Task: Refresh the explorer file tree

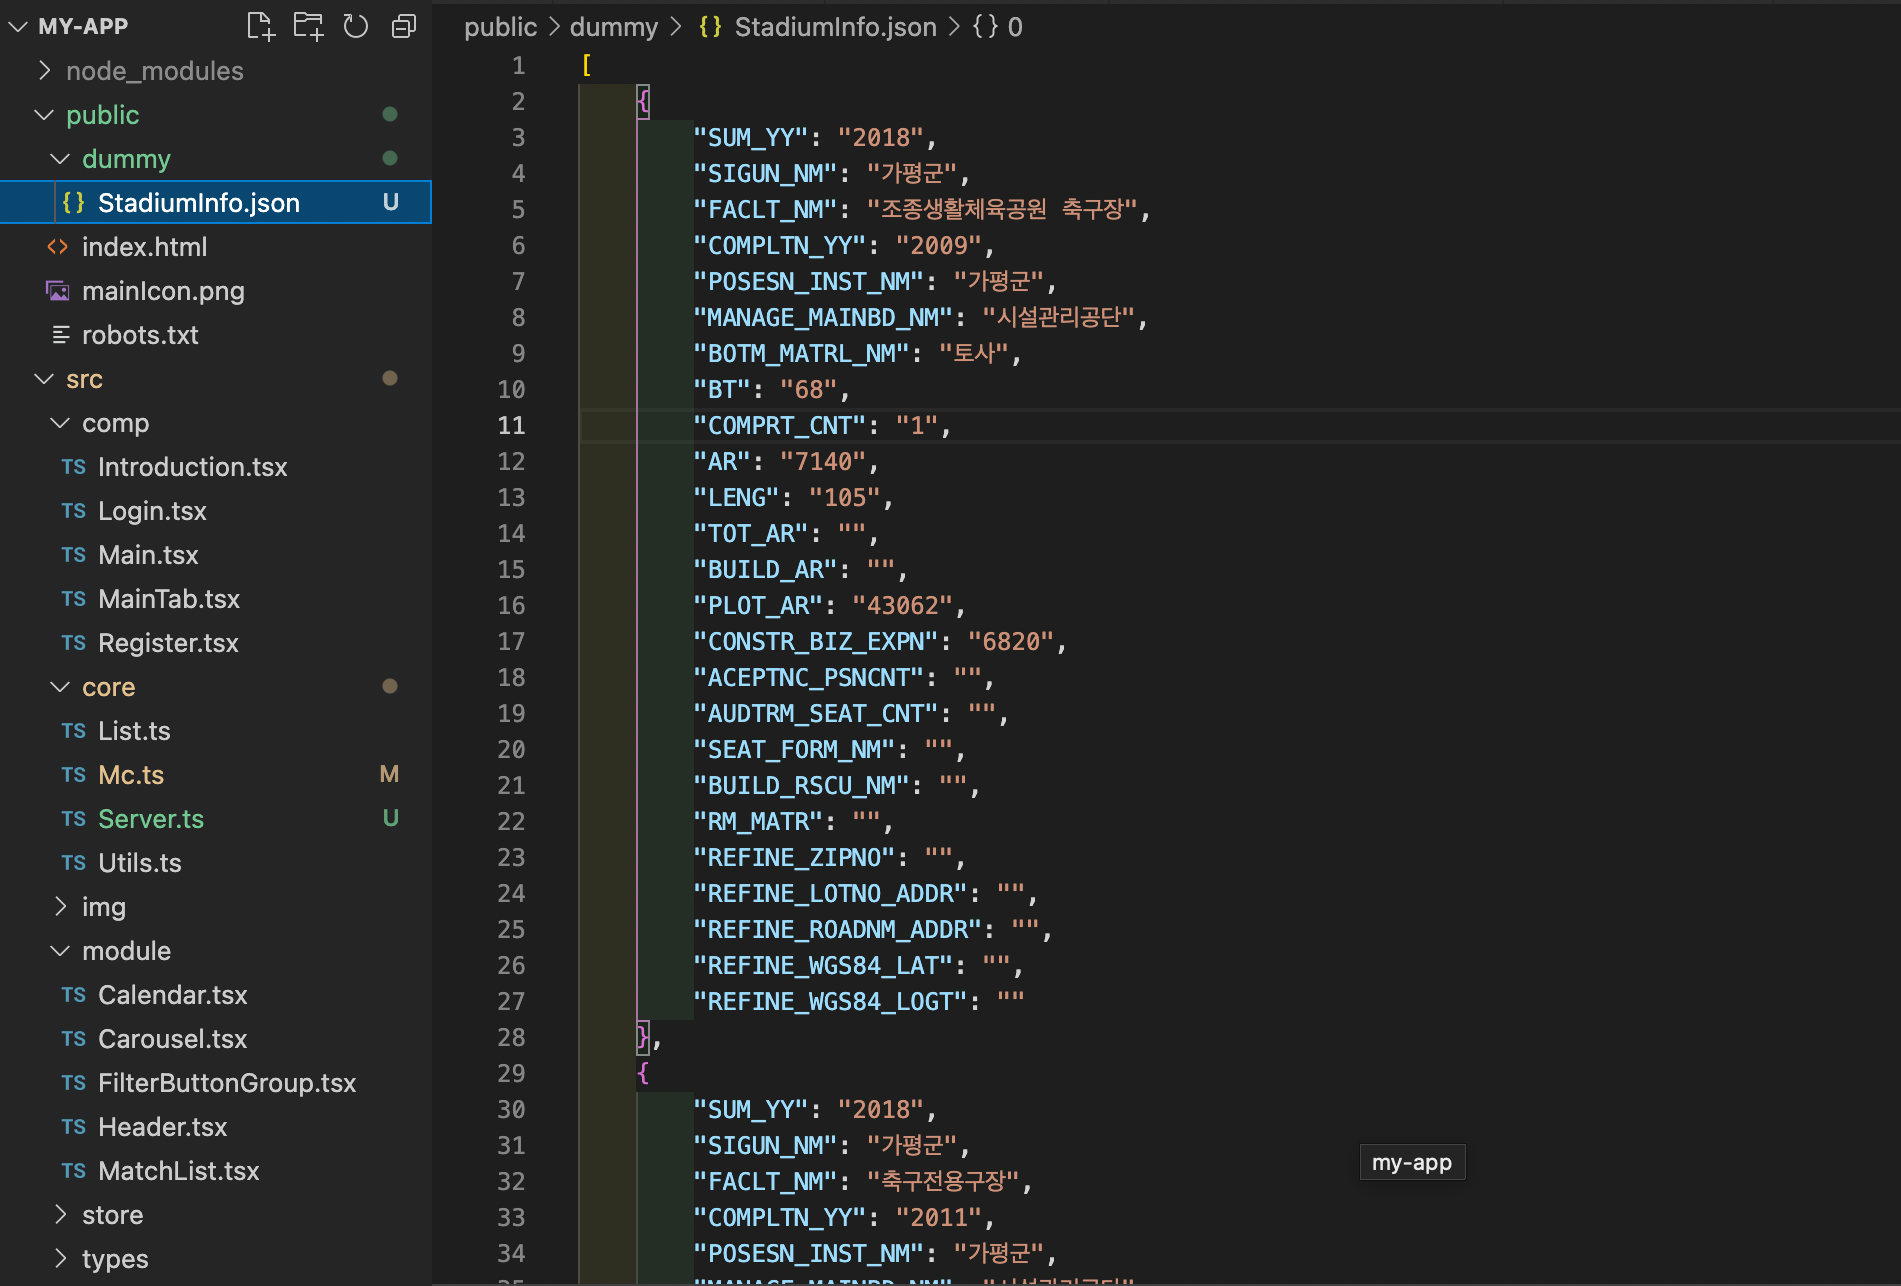Action: click(356, 26)
